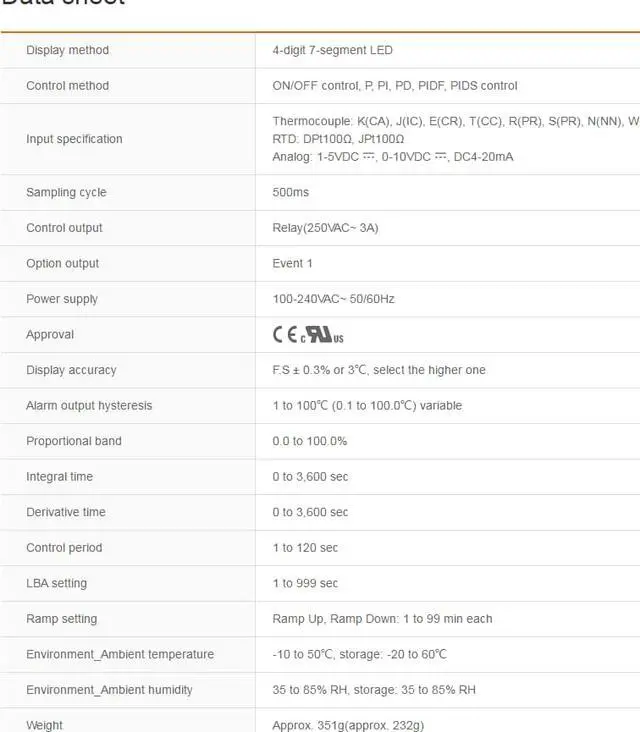Viewport: 640px width, 732px height.
Task: Click the RTD DPt100Ω line
Action: click(x=338, y=139)
